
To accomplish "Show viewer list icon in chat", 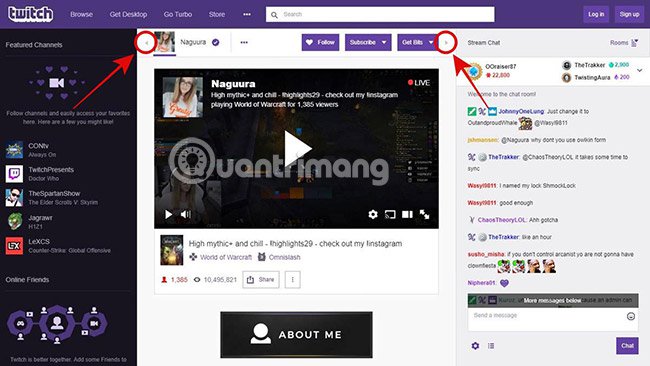I will [491, 346].
